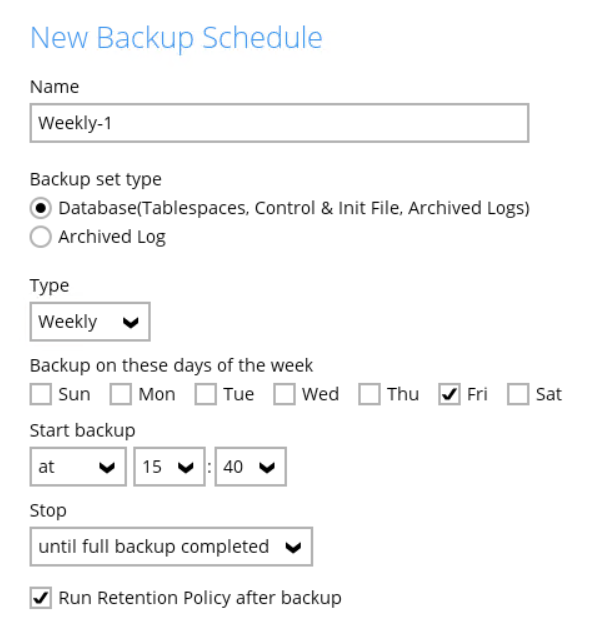This screenshot has height=632, width=594.
Task: Select the Database backup set type radio
Action: point(41,208)
